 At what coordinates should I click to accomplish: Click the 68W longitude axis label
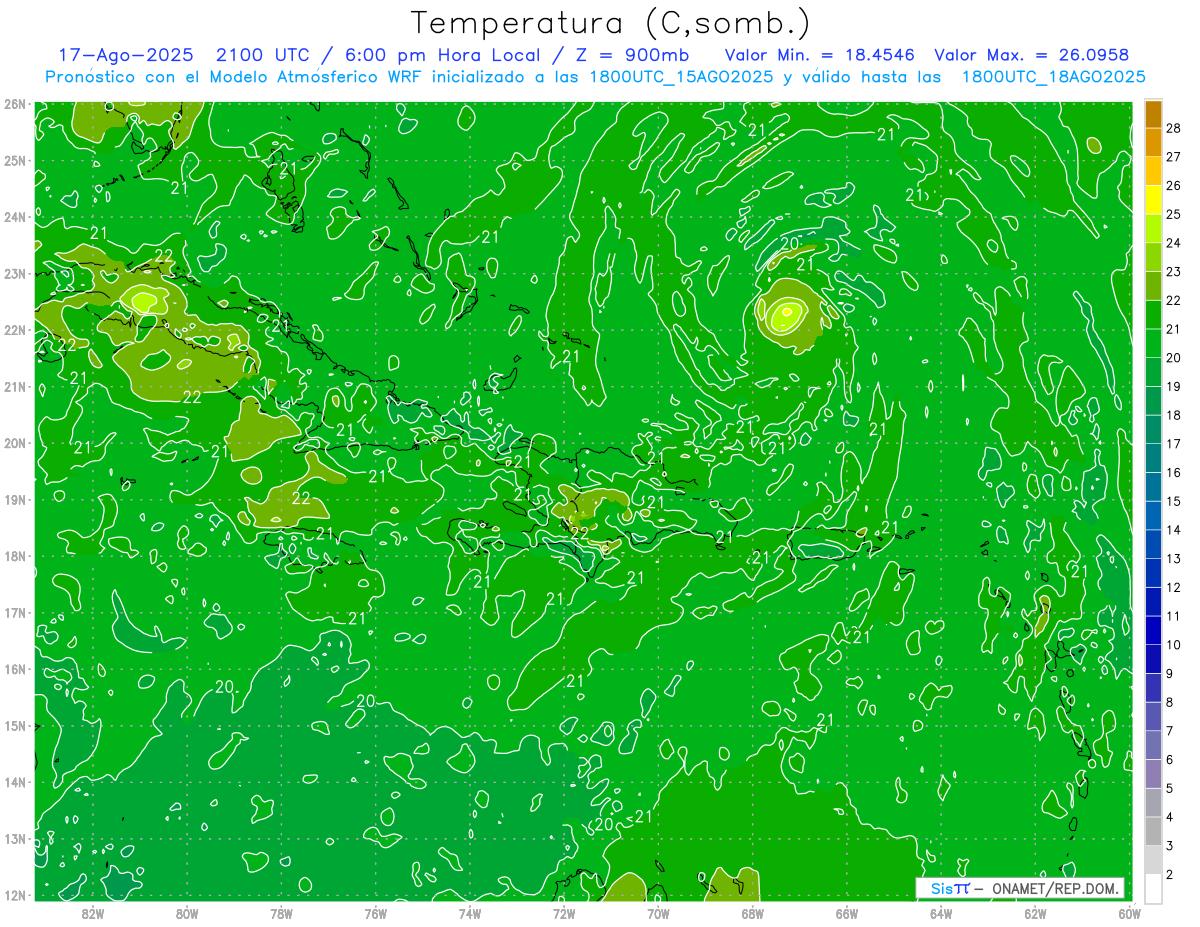pos(753,913)
